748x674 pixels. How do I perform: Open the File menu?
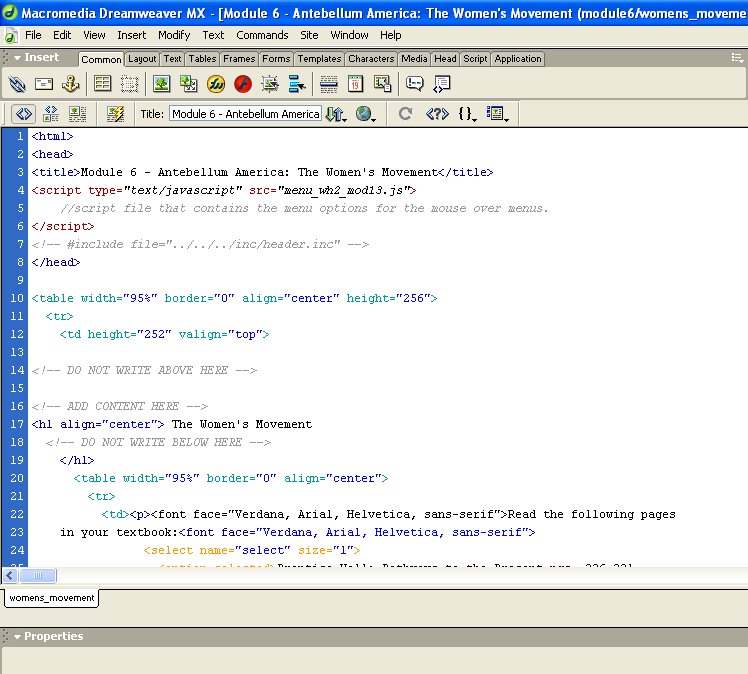pyautogui.click(x=33, y=35)
